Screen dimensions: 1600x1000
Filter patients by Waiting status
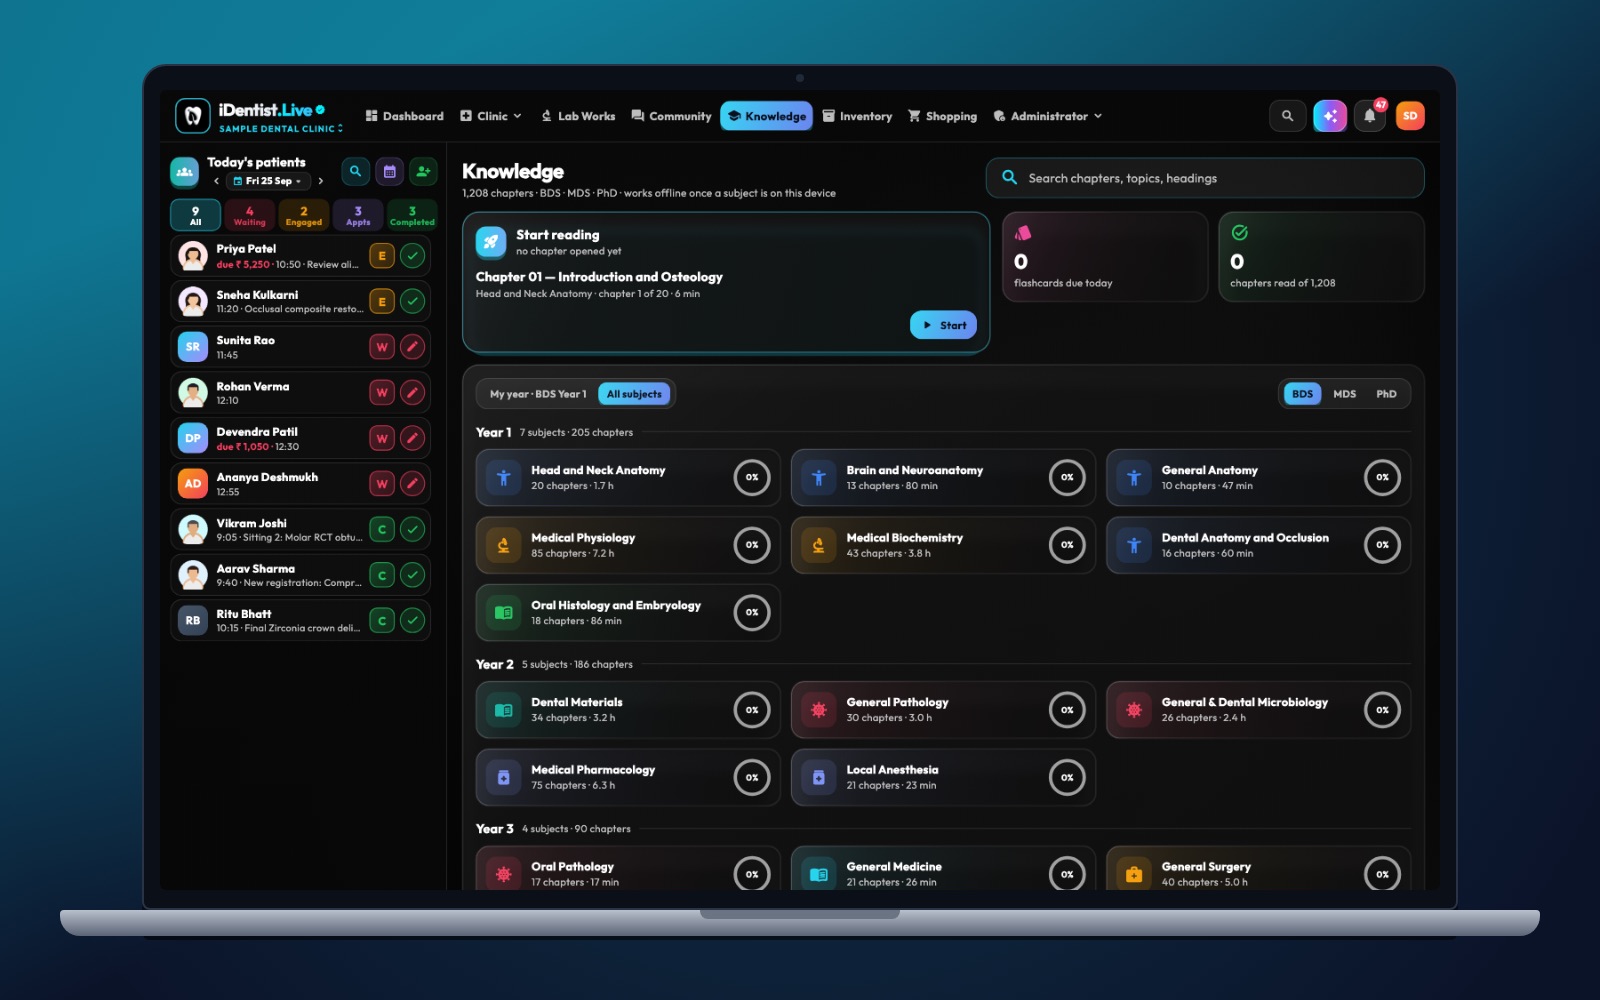point(250,216)
